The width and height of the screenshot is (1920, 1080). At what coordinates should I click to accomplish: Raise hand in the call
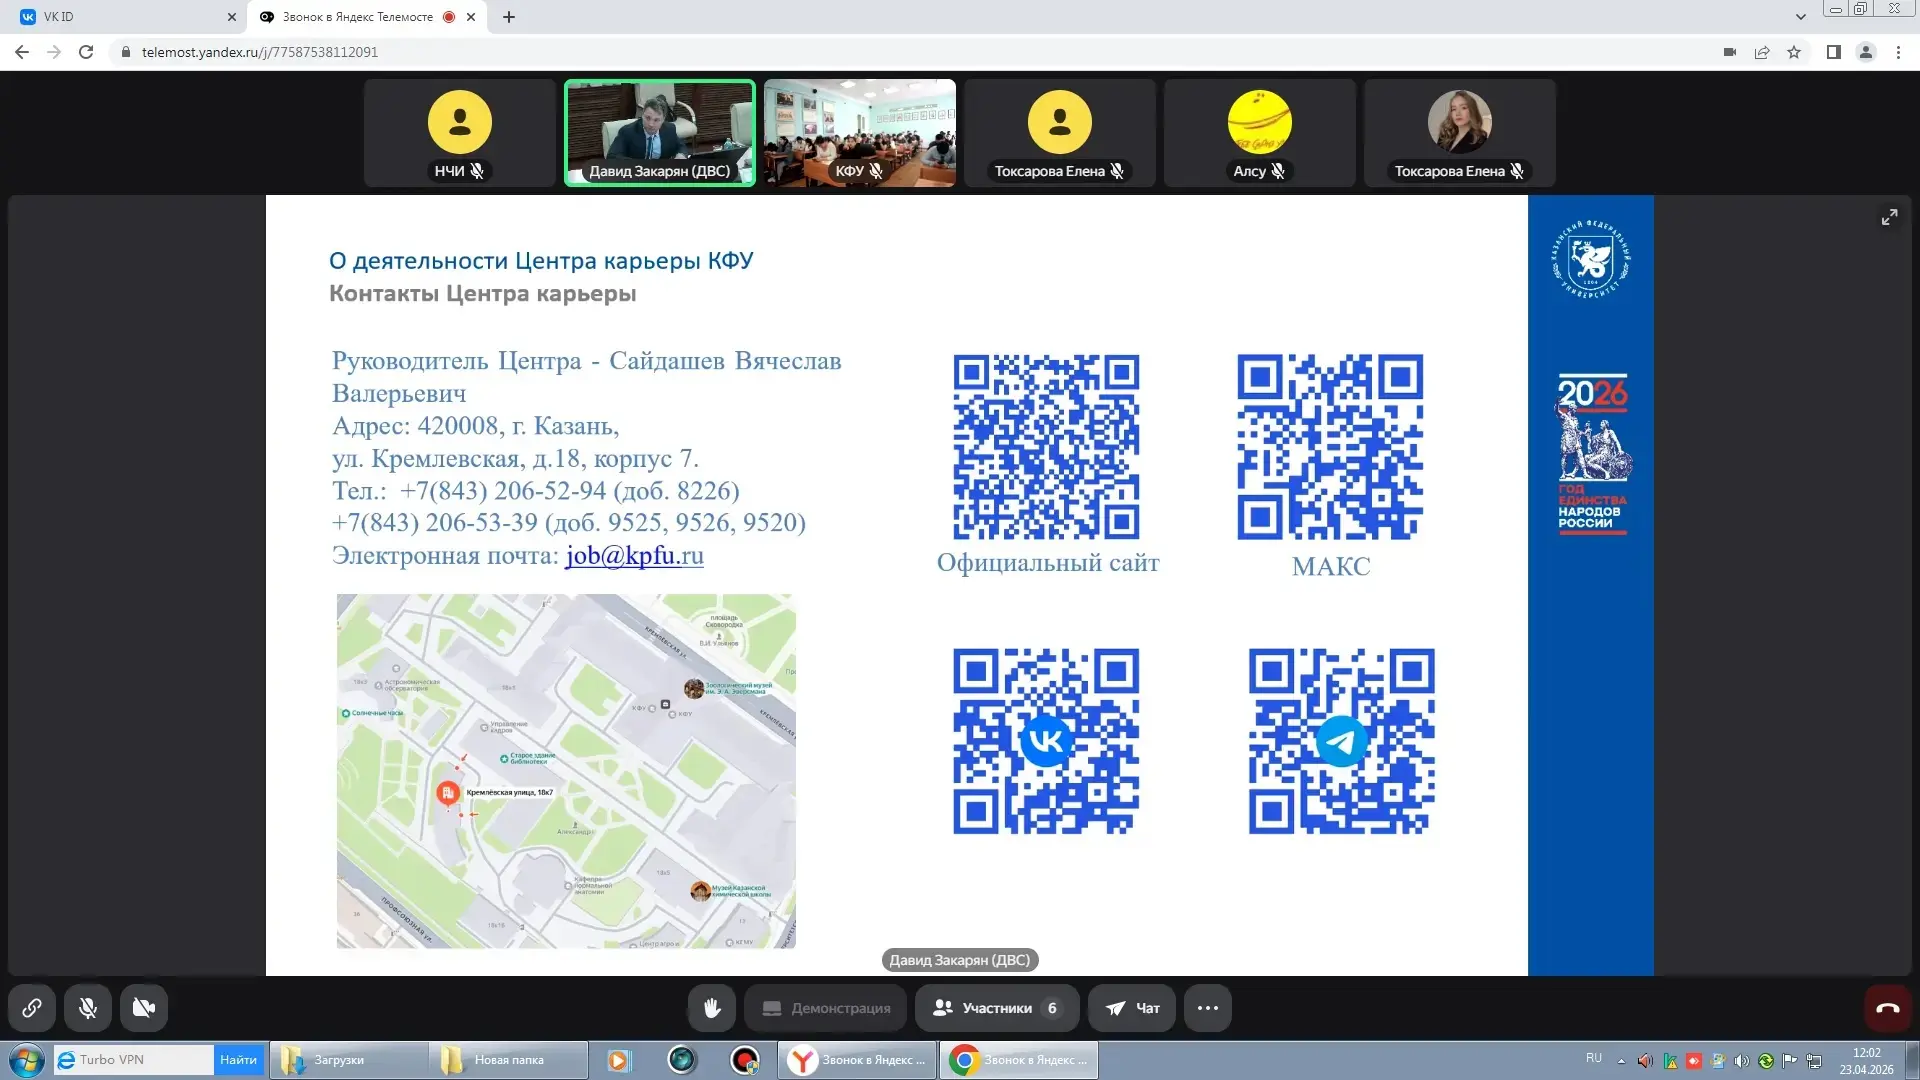point(712,1008)
